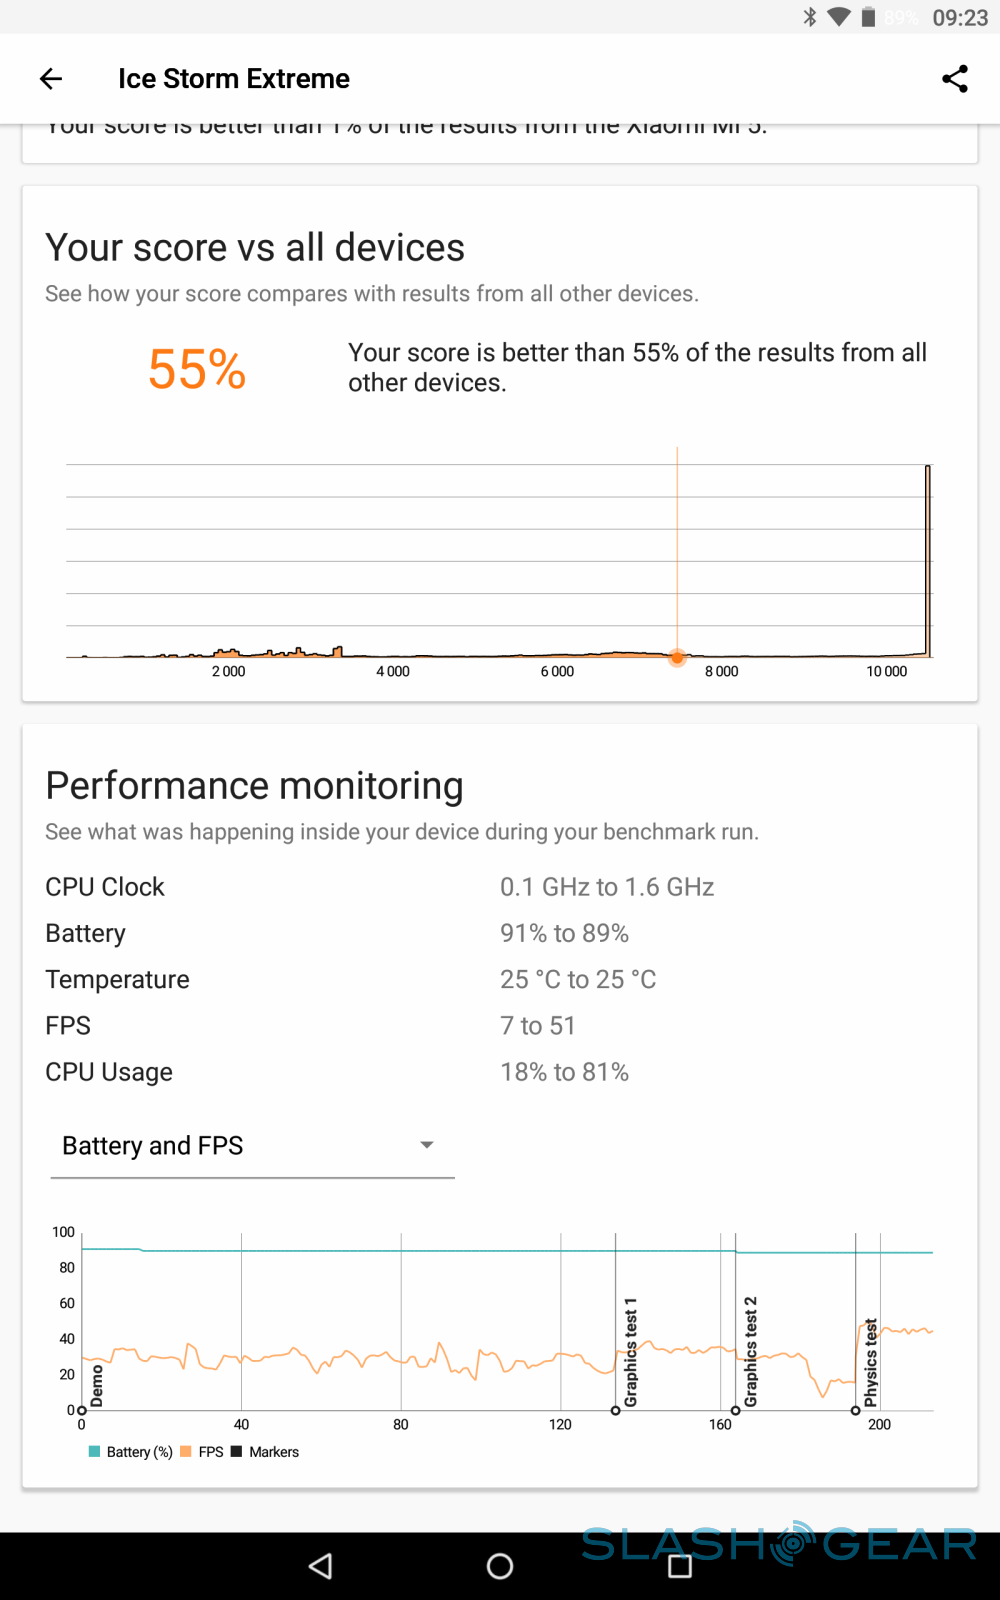Tap the Bluetooth status bar icon
This screenshot has width=1000, height=1600.
pos(810,17)
